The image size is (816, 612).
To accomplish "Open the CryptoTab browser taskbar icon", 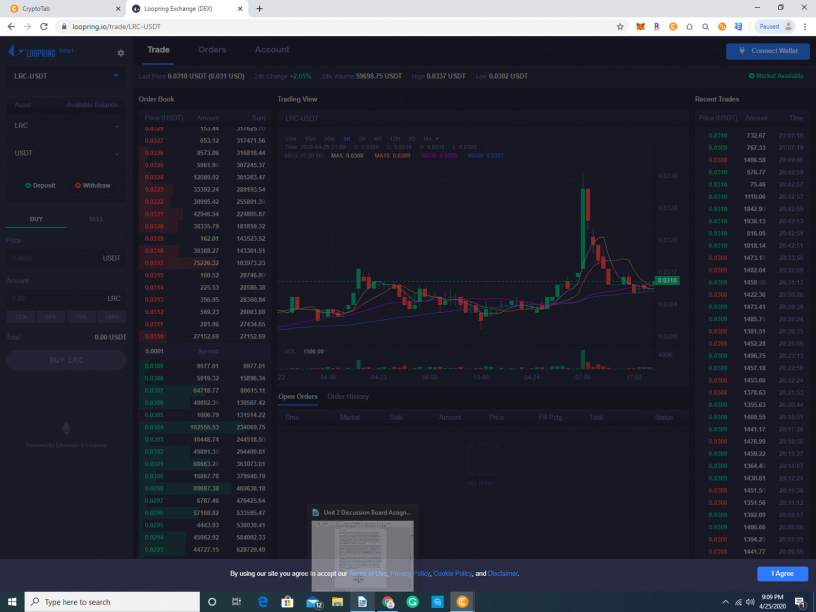I will tap(462, 602).
